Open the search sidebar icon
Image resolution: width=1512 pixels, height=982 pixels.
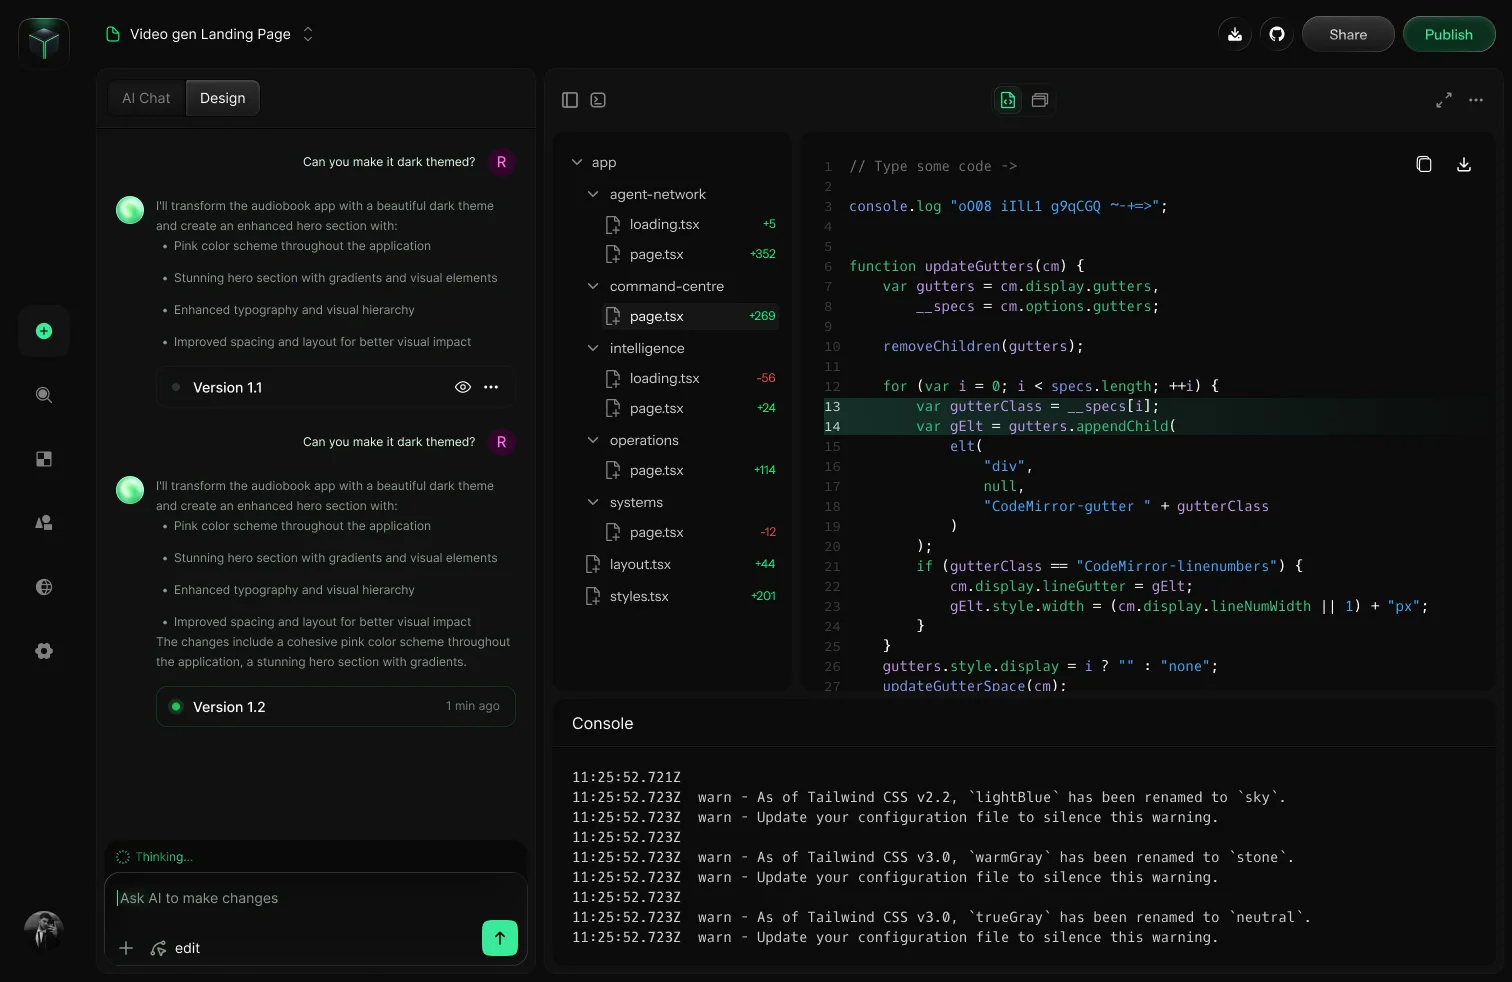click(x=44, y=395)
